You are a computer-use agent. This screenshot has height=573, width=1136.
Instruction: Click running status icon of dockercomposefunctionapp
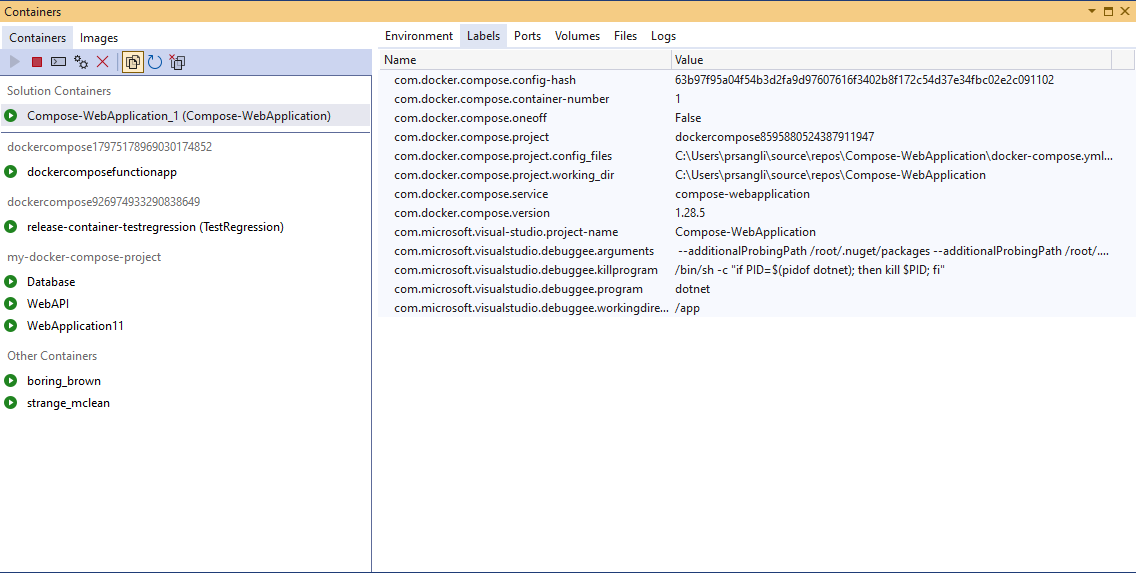pyautogui.click(x=11, y=172)
